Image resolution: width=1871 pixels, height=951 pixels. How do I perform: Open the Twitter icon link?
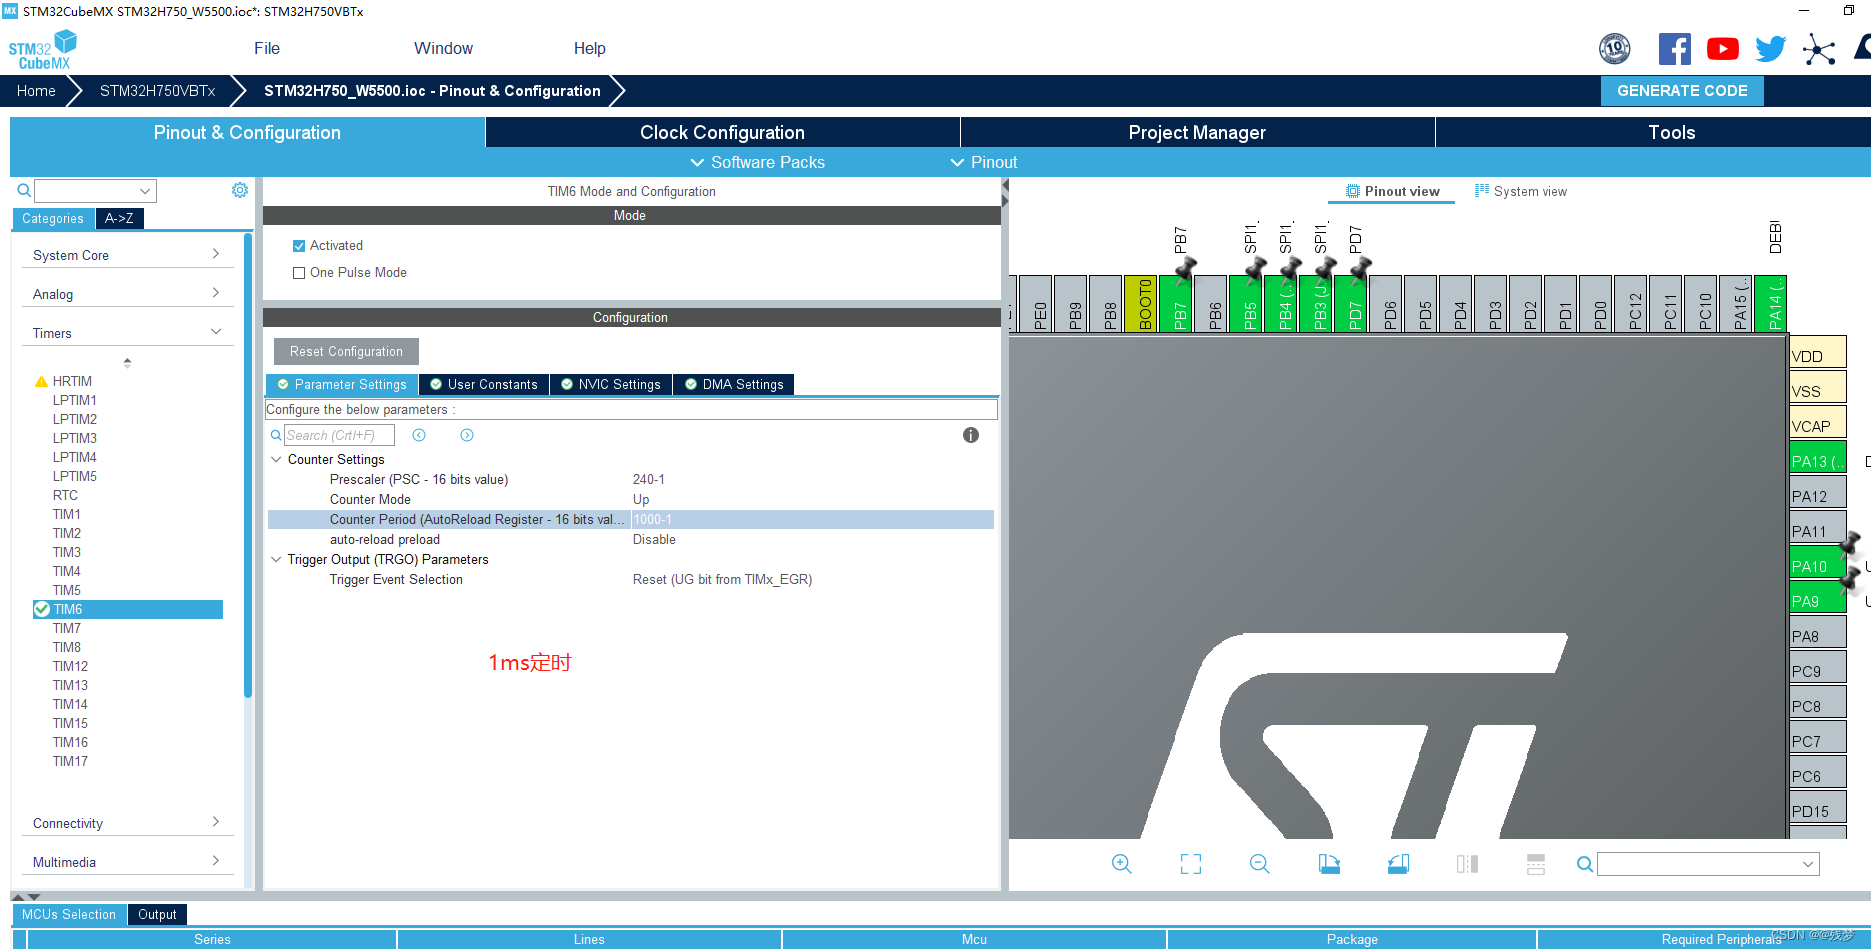pos(1770,49)
